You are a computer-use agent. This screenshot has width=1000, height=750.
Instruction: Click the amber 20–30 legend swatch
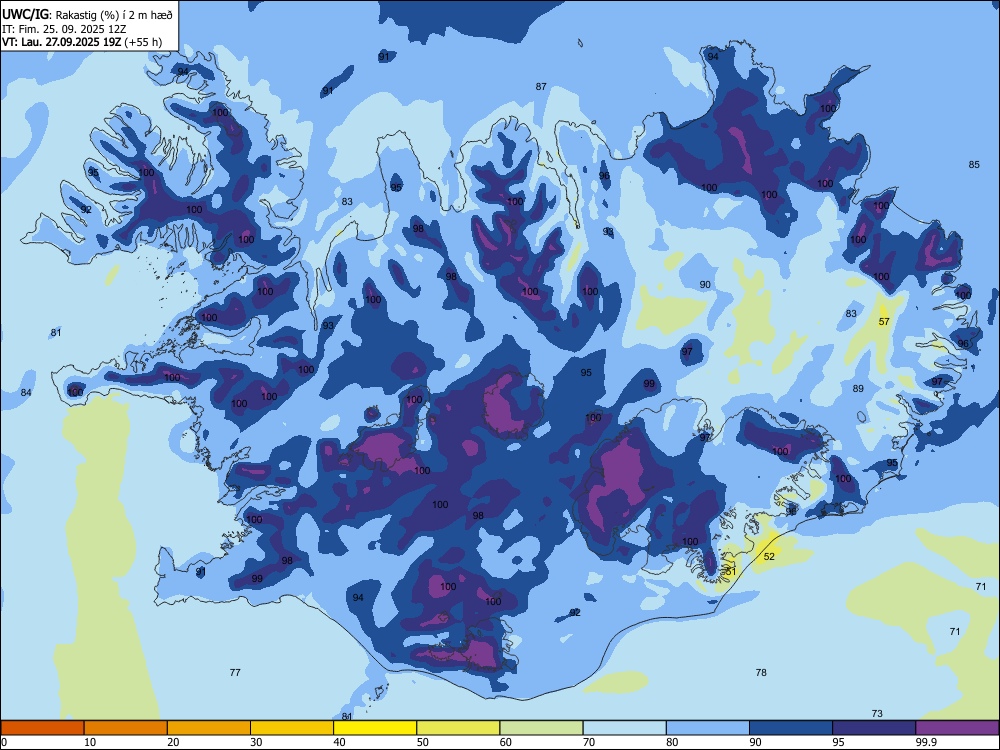click(x=209, y=728)
